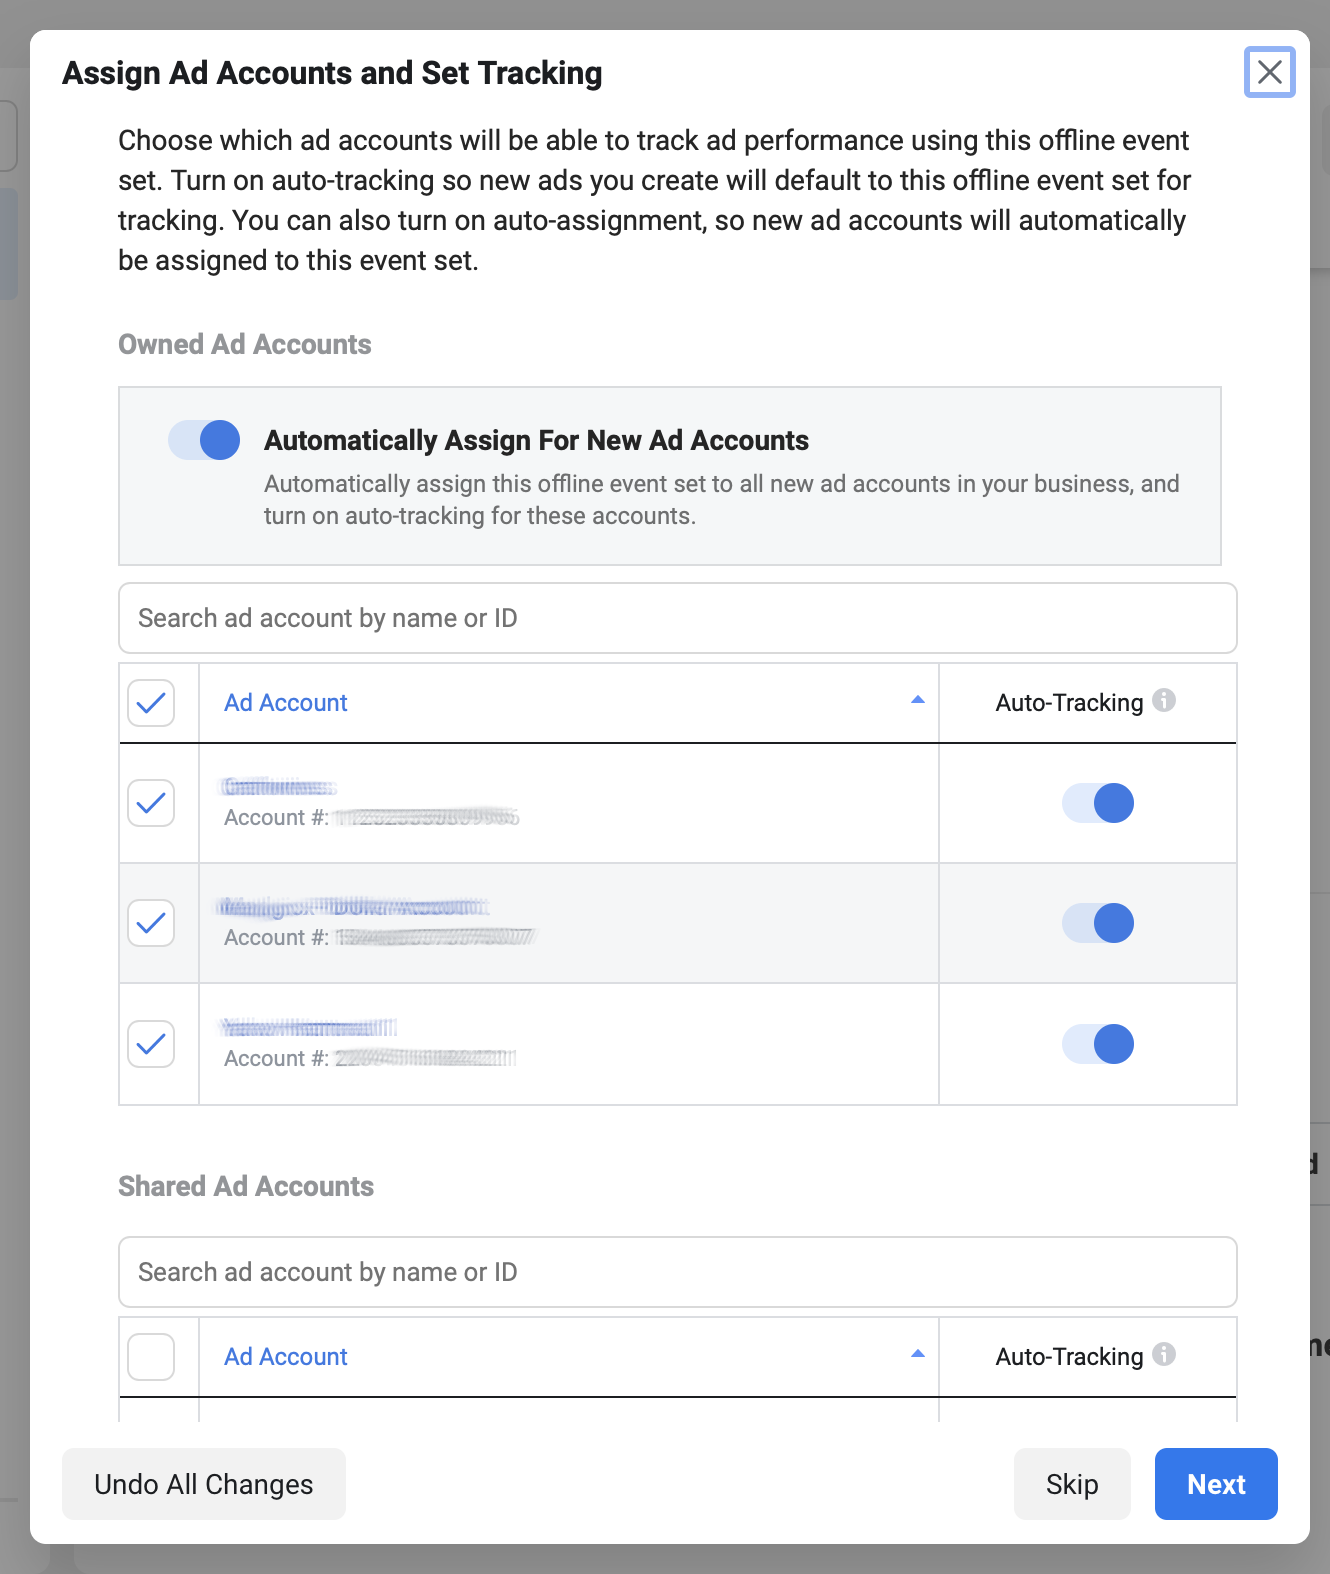Sort Shared Ad Accounts by Ad Account

285,1357
